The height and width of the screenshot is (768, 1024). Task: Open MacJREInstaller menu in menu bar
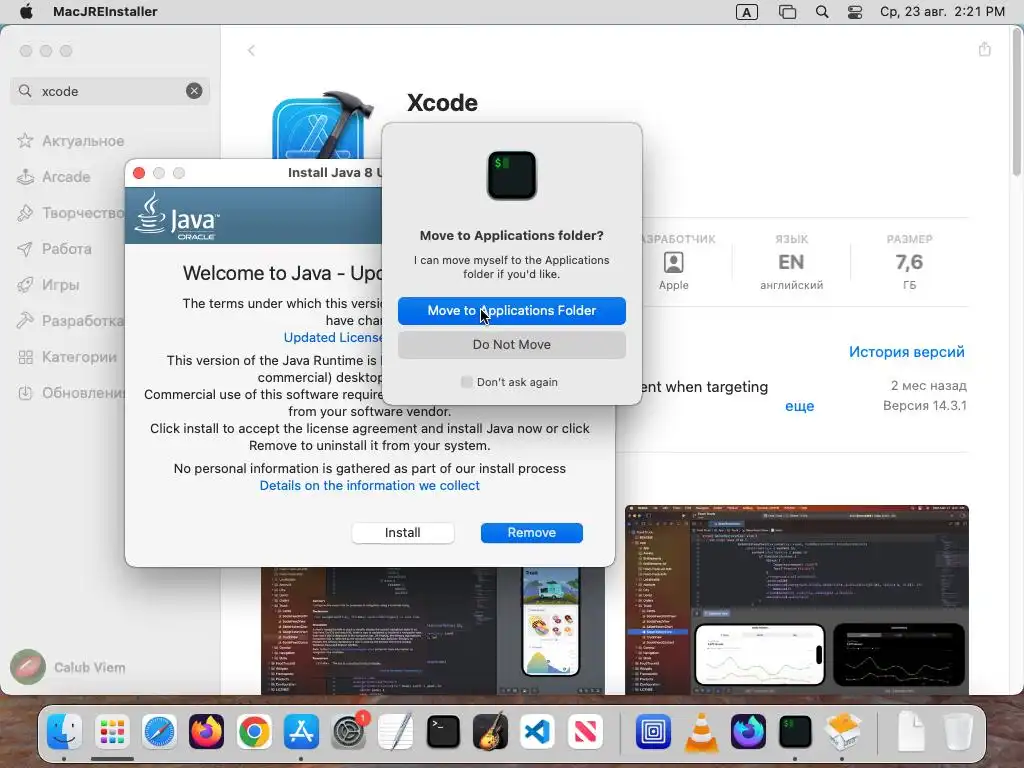[x=105, y=12]
